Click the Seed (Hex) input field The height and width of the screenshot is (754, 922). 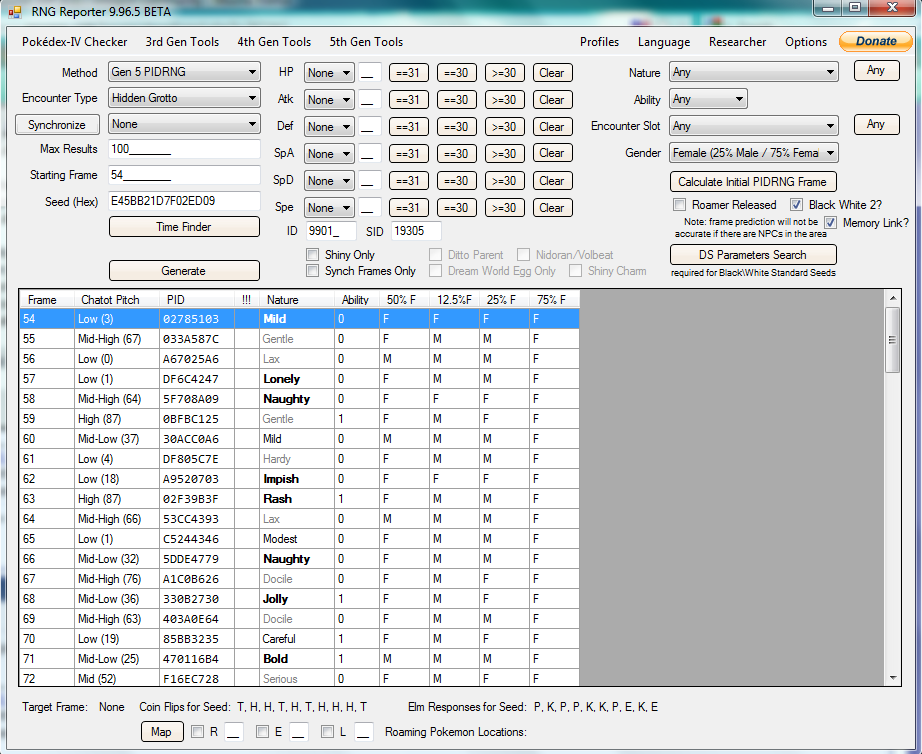click(x=184, y=201)
